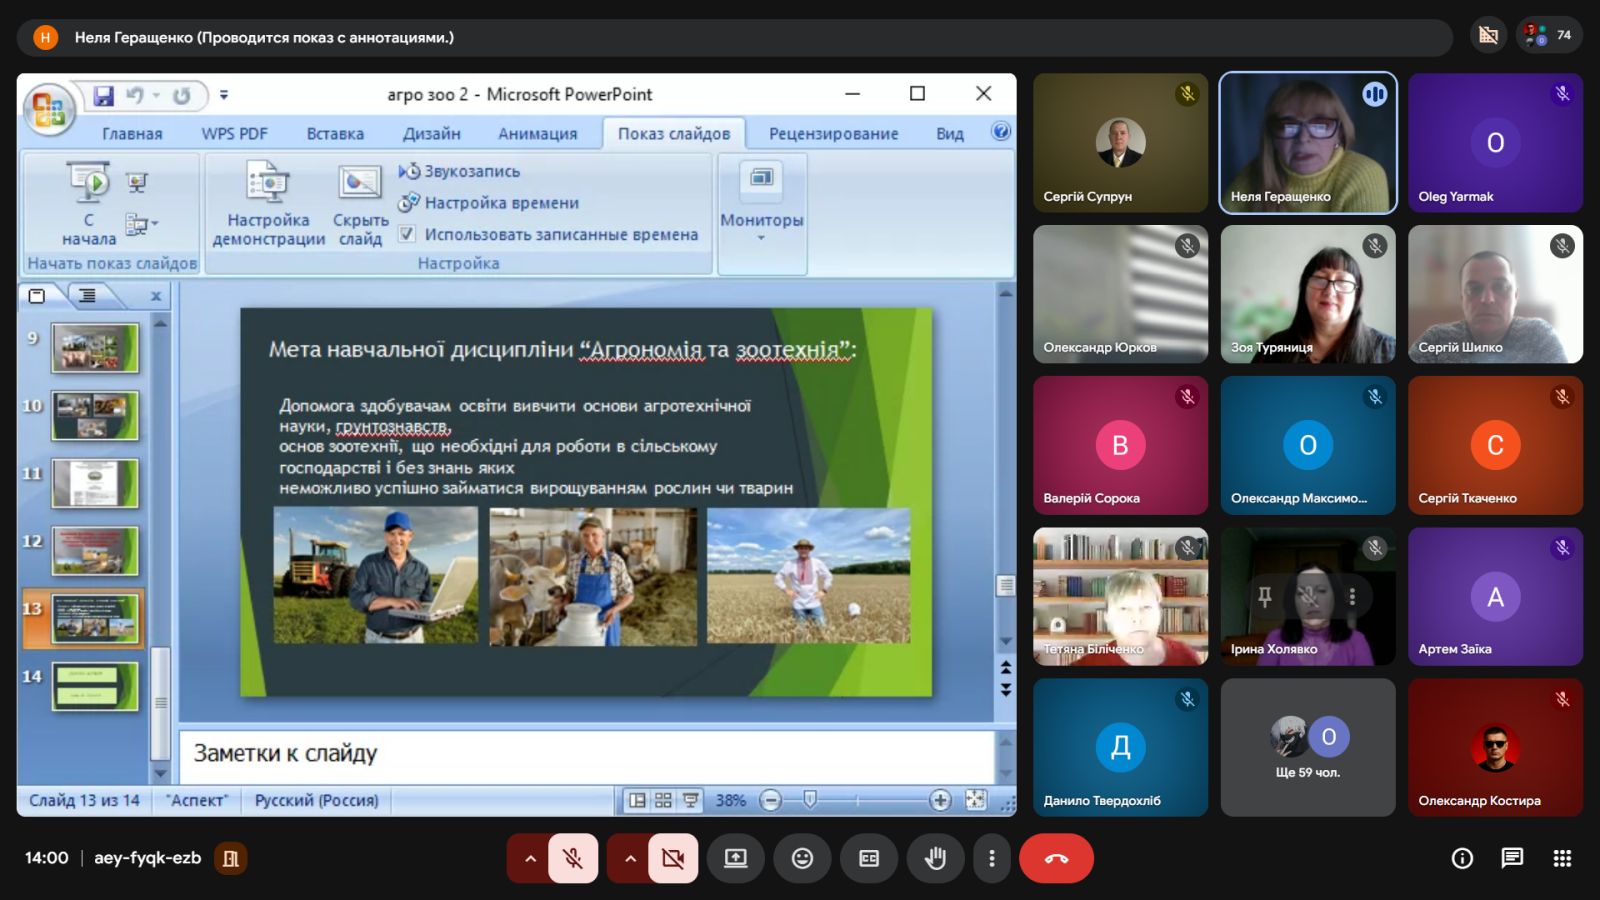Open meeting details info icon
1600x900 pixels.
click(x=1462, y=858)
